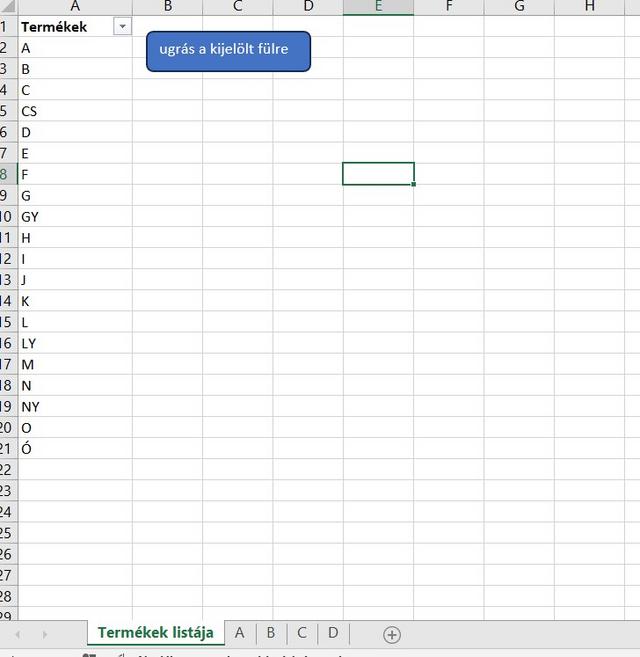Go to sheet tab C

301,633
